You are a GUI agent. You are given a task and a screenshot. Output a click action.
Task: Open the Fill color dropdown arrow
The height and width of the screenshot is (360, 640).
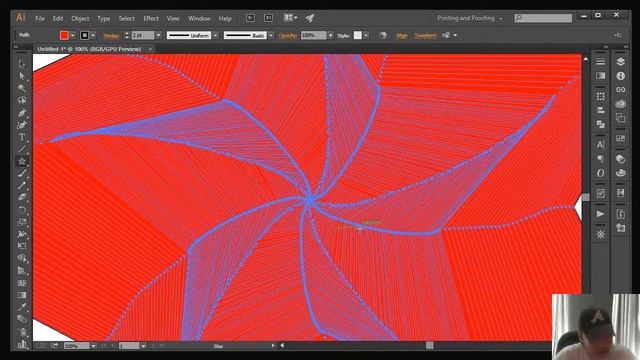click(73, 36)
